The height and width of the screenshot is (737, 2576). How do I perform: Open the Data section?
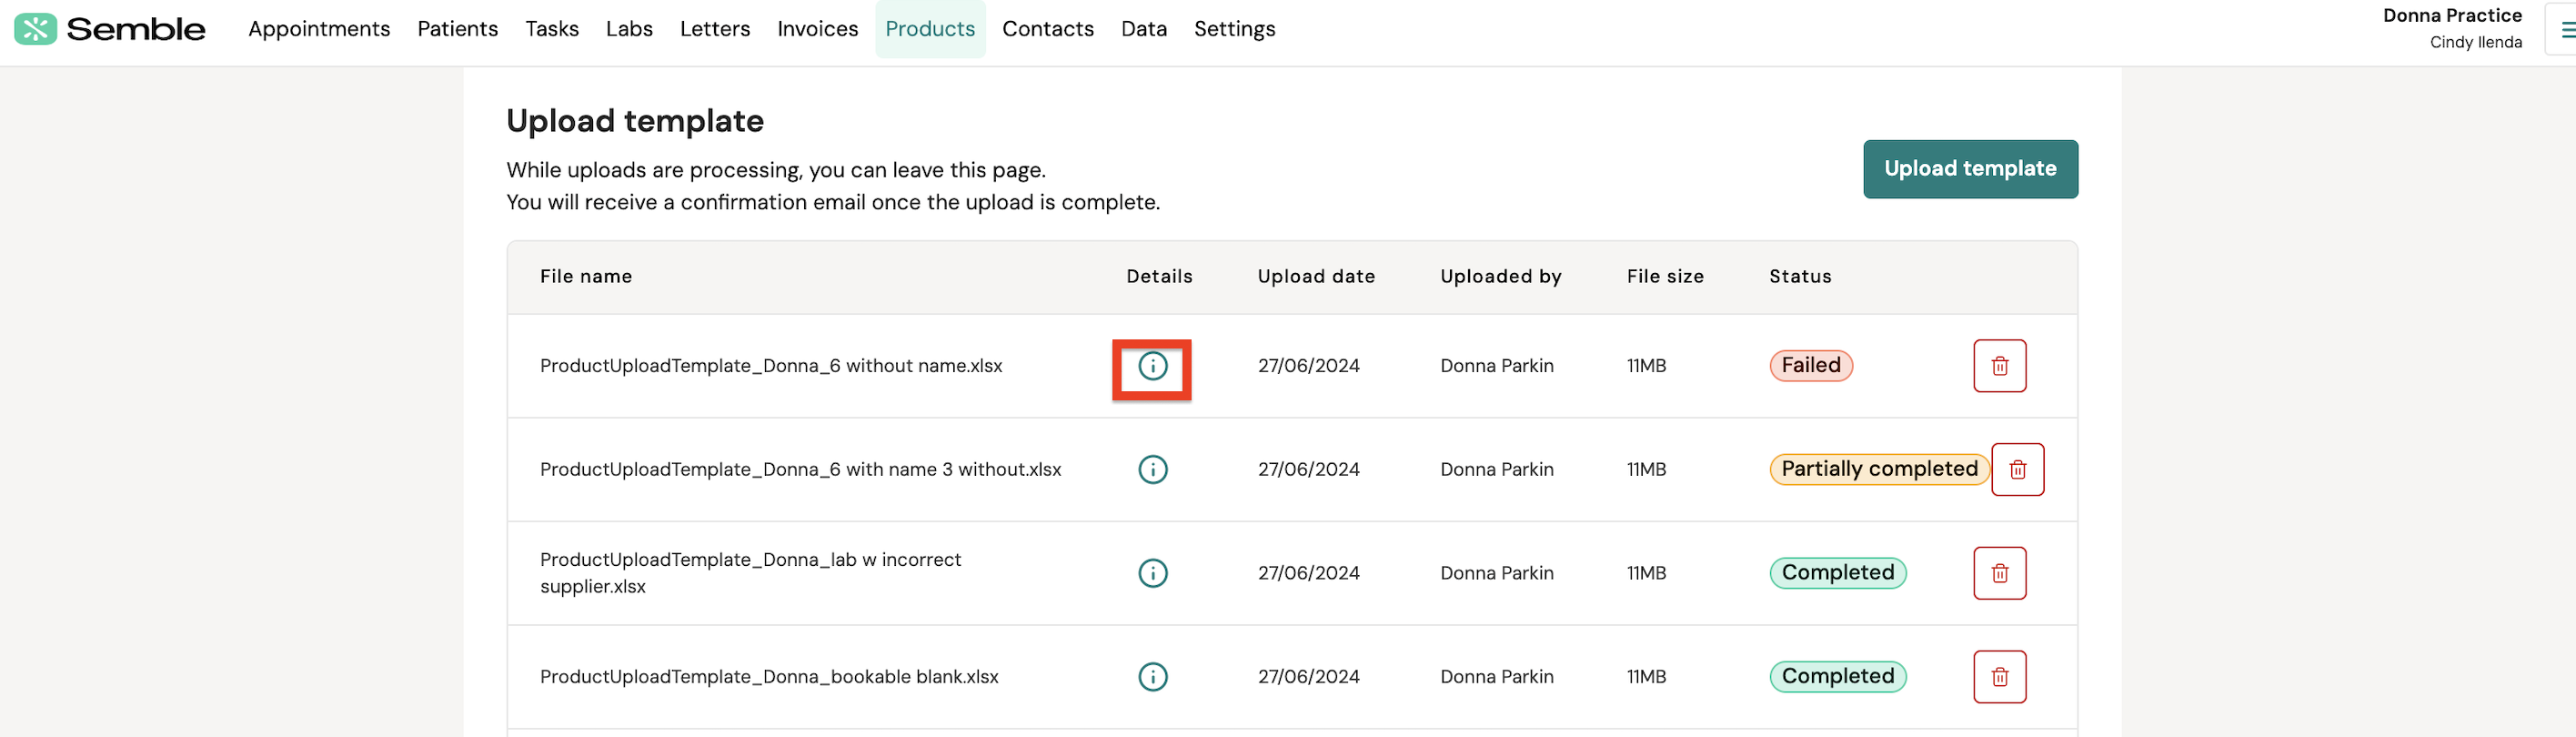pos(1143,29)
